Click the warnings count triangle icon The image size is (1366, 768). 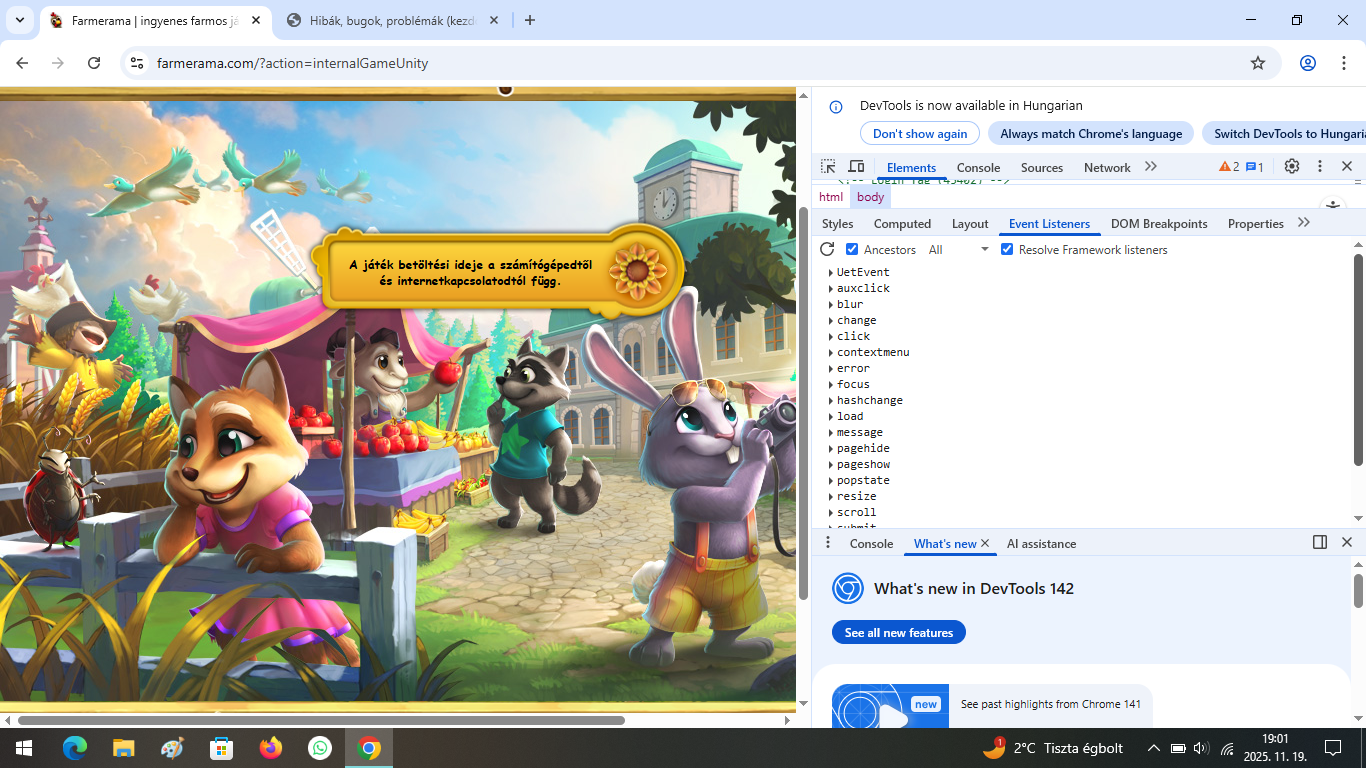coord(1225,167)
